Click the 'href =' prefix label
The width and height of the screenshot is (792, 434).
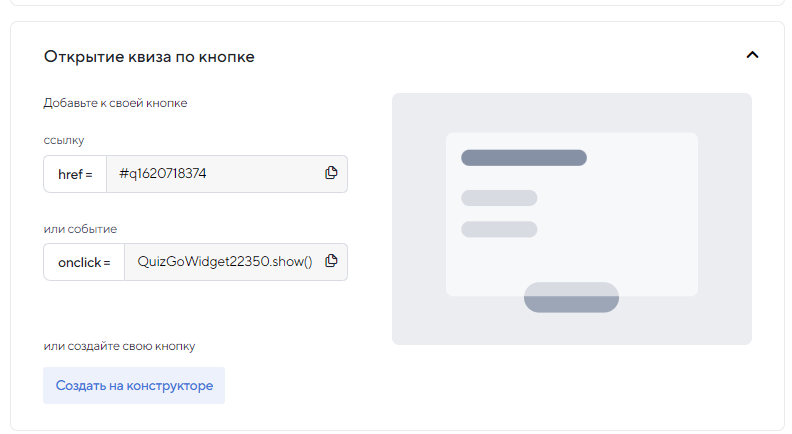pos(75,174)
